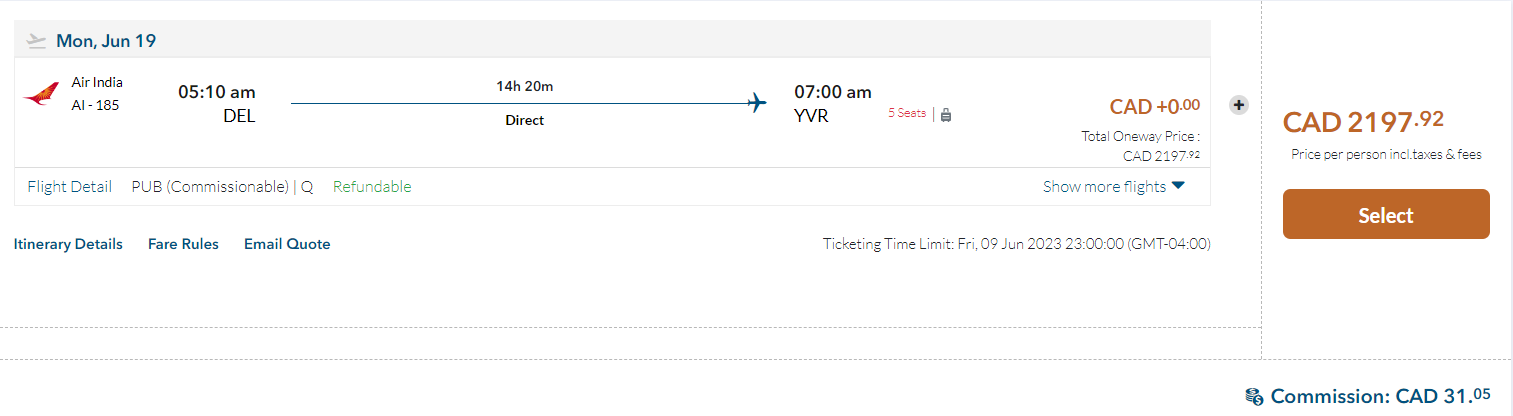Image resolution: width=1513 pixels, height=416 pixels.
Task: Click the coins icon next to Commission
Action: pos(1254,397)
